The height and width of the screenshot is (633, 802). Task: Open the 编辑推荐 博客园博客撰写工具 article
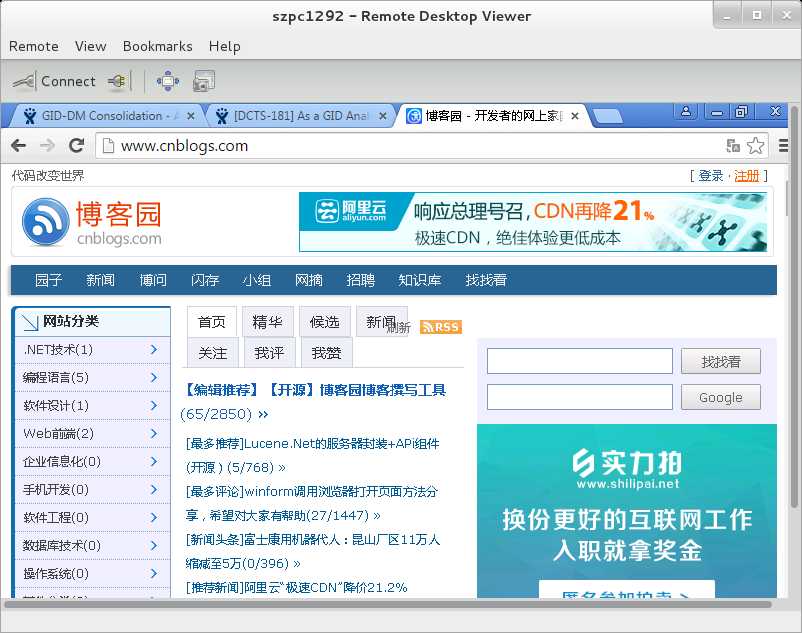[314, 391]
